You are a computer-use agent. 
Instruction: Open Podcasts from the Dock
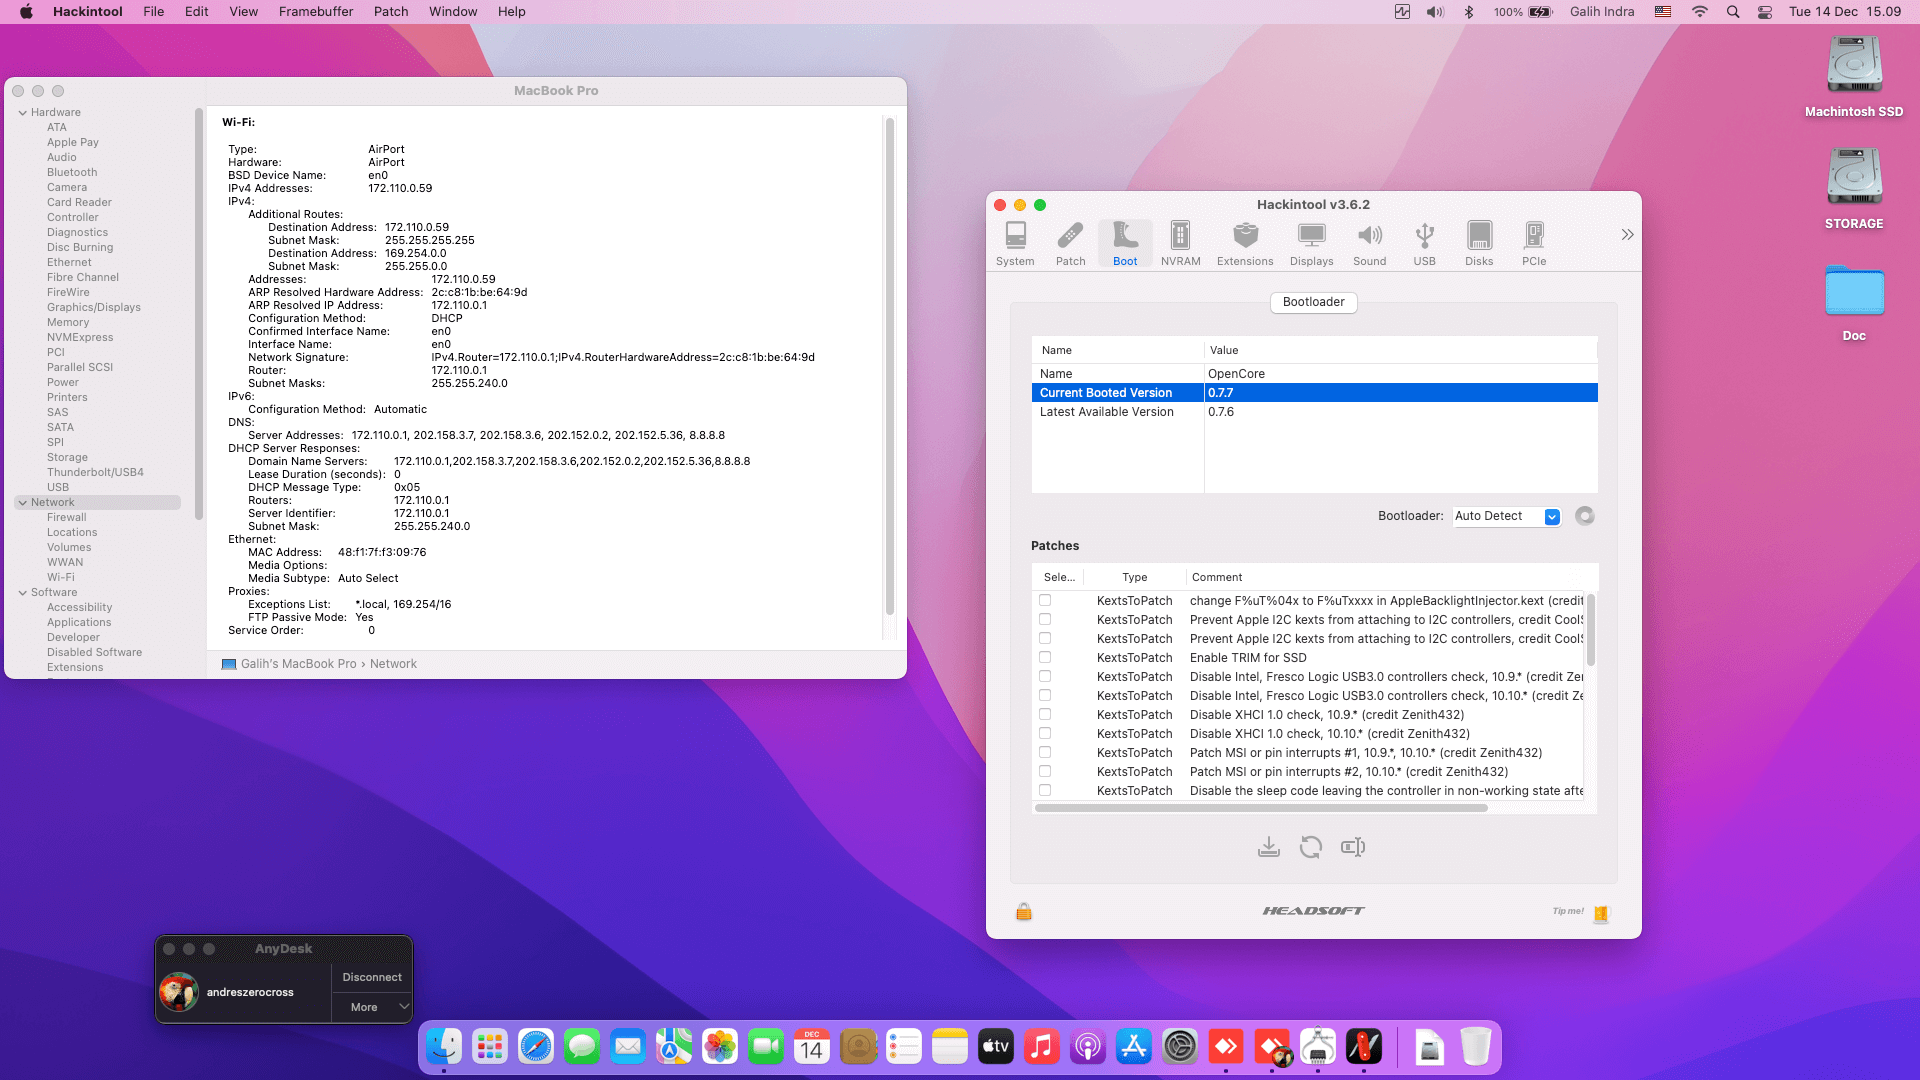click(x=1088, y=1047)
